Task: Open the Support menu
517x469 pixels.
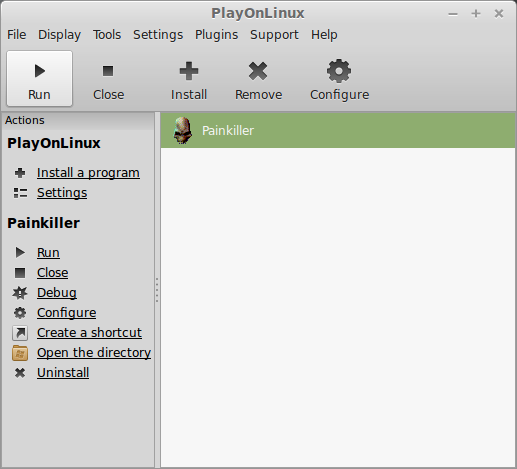Action: pyautogui.click(x=274, y=35)
